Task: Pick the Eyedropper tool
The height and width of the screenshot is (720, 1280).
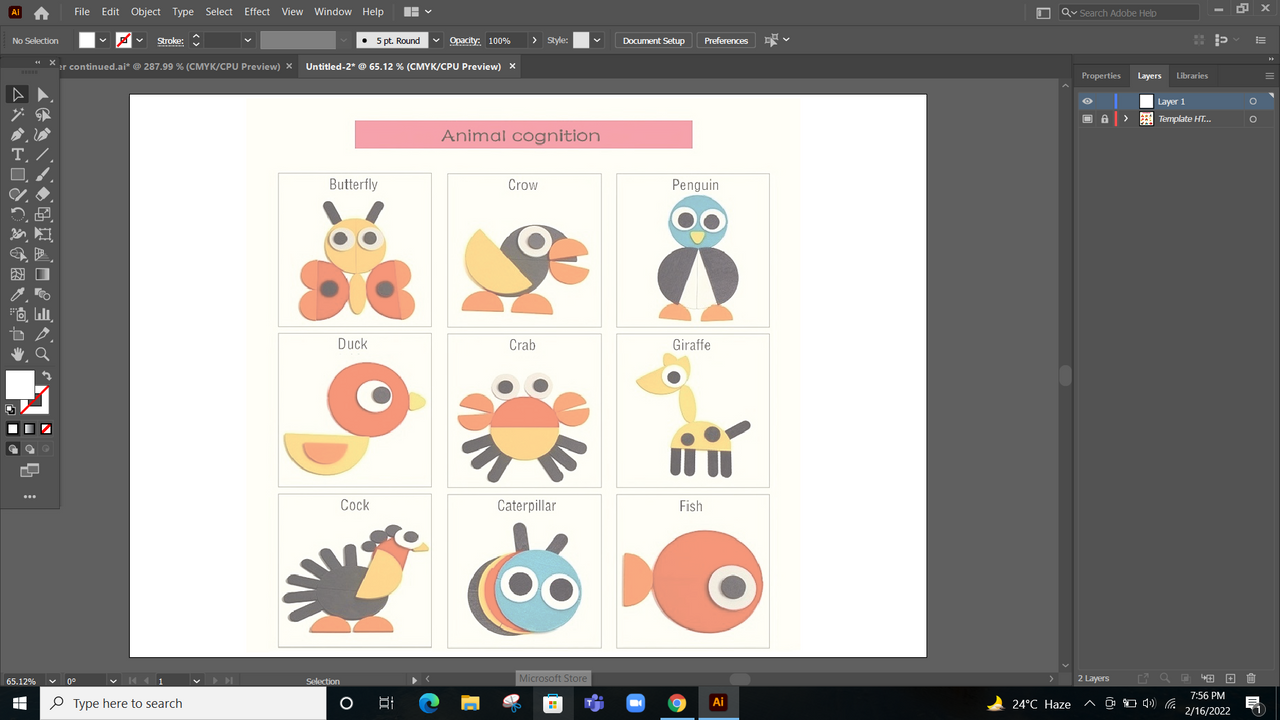Action: click(18, 294)
